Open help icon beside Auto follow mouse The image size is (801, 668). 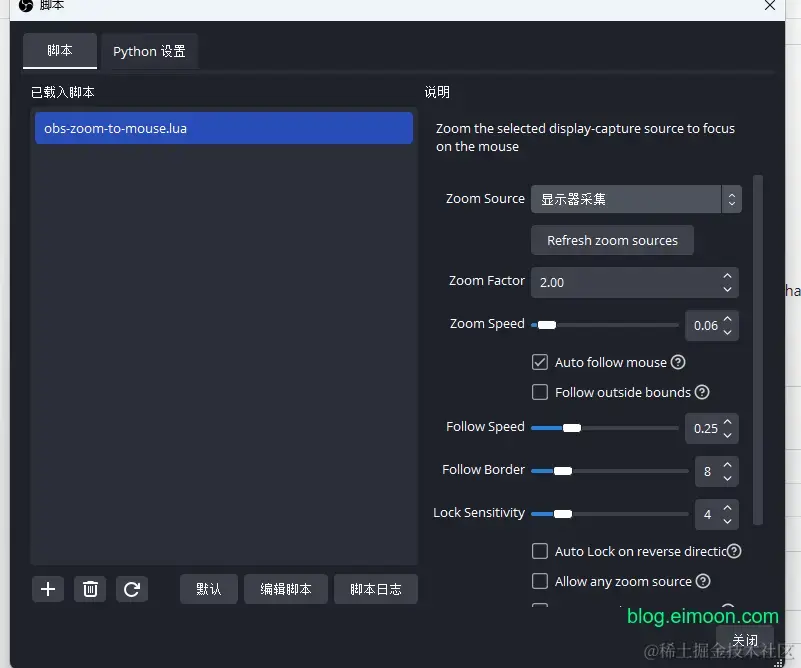coord(678,362)
